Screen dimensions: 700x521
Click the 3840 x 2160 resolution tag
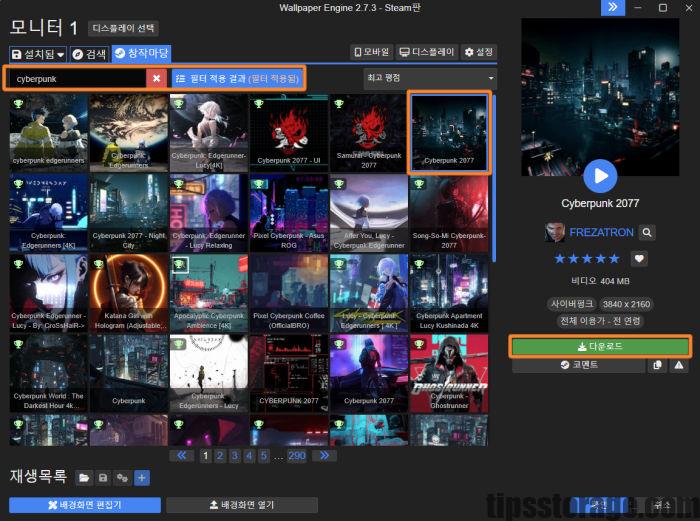(x=626, y=304)
